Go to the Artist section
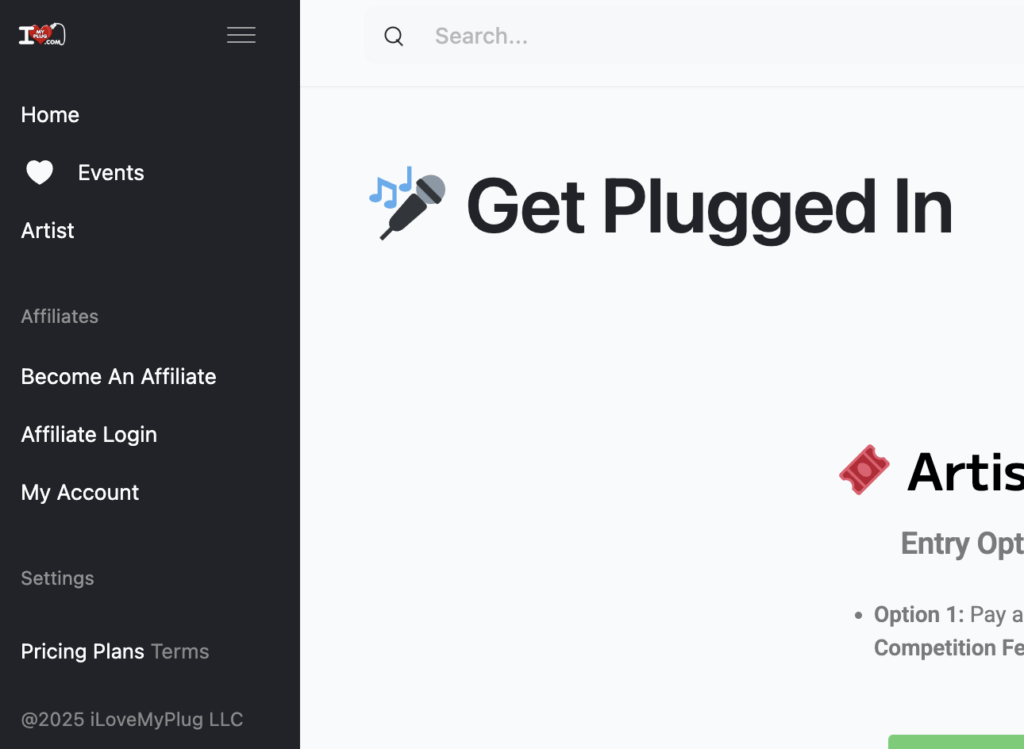Screen dimensions: 1024x749 (48, 231)
